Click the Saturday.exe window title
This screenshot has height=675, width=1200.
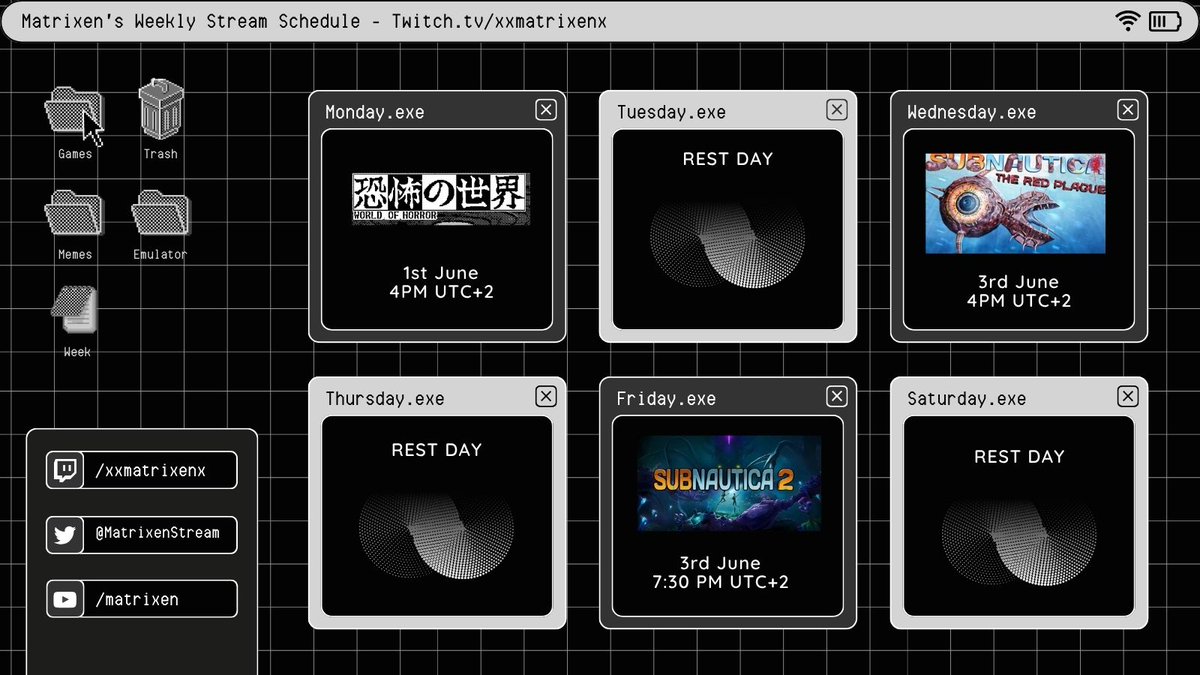tap(966, 399)
